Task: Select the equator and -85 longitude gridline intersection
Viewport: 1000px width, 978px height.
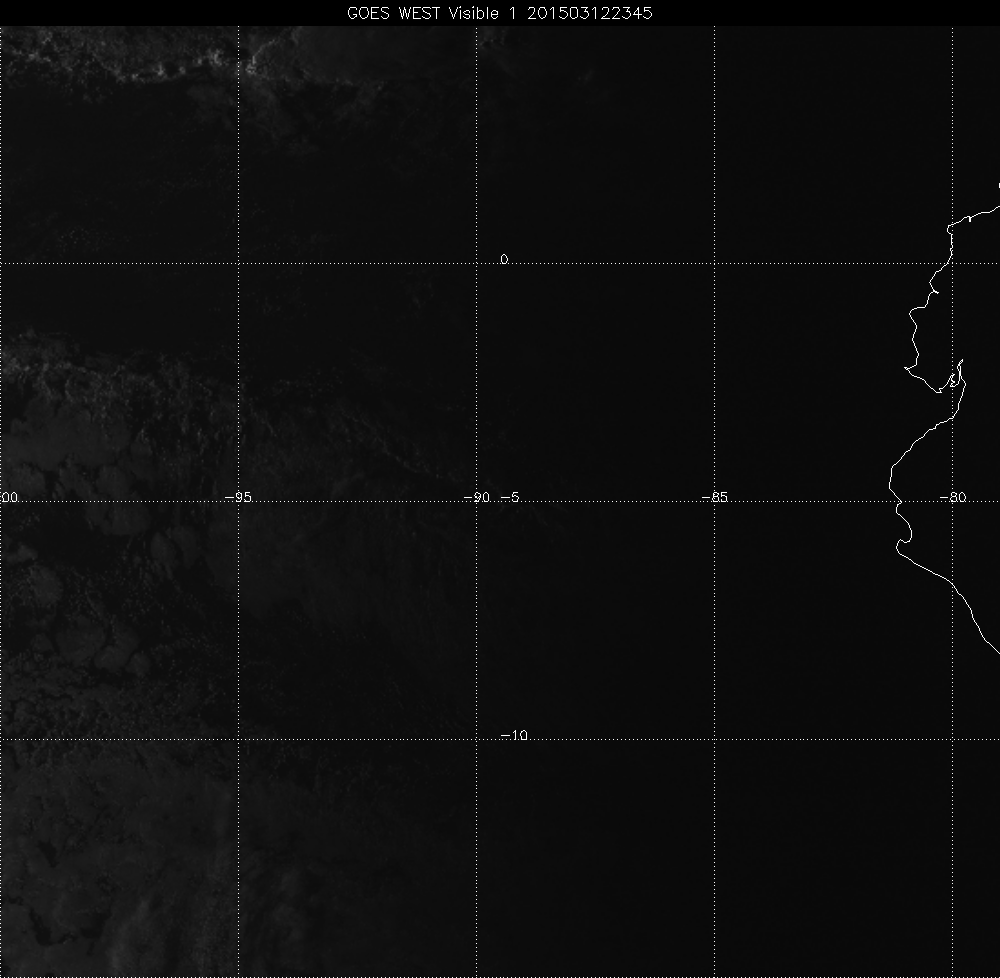Action: click(x=715, y=263)
